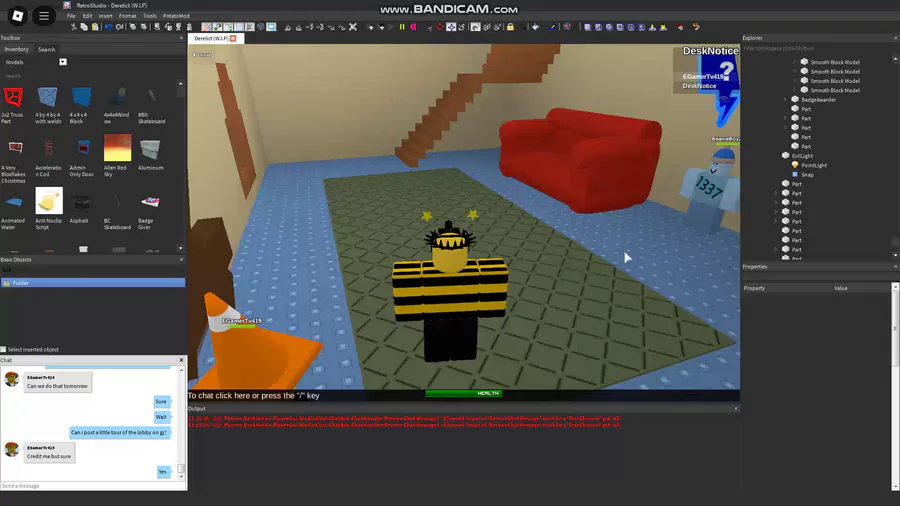Close the Output panel
This screenshot has height=506, width=900.
point(736,408)
